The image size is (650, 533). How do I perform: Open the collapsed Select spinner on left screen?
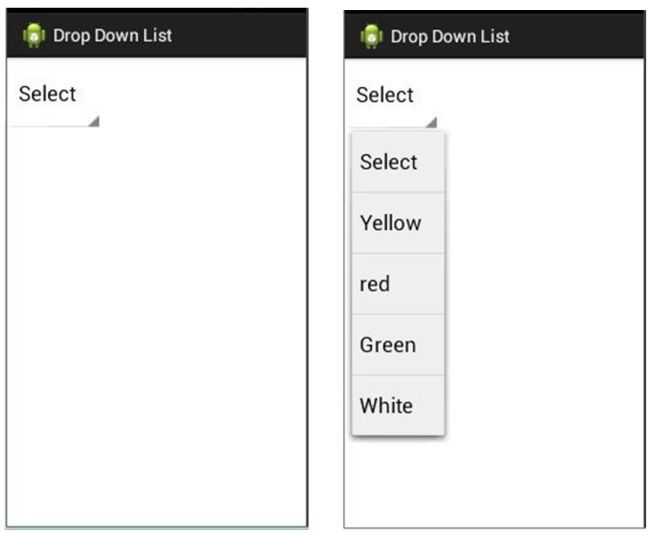[x=52, y=100]
